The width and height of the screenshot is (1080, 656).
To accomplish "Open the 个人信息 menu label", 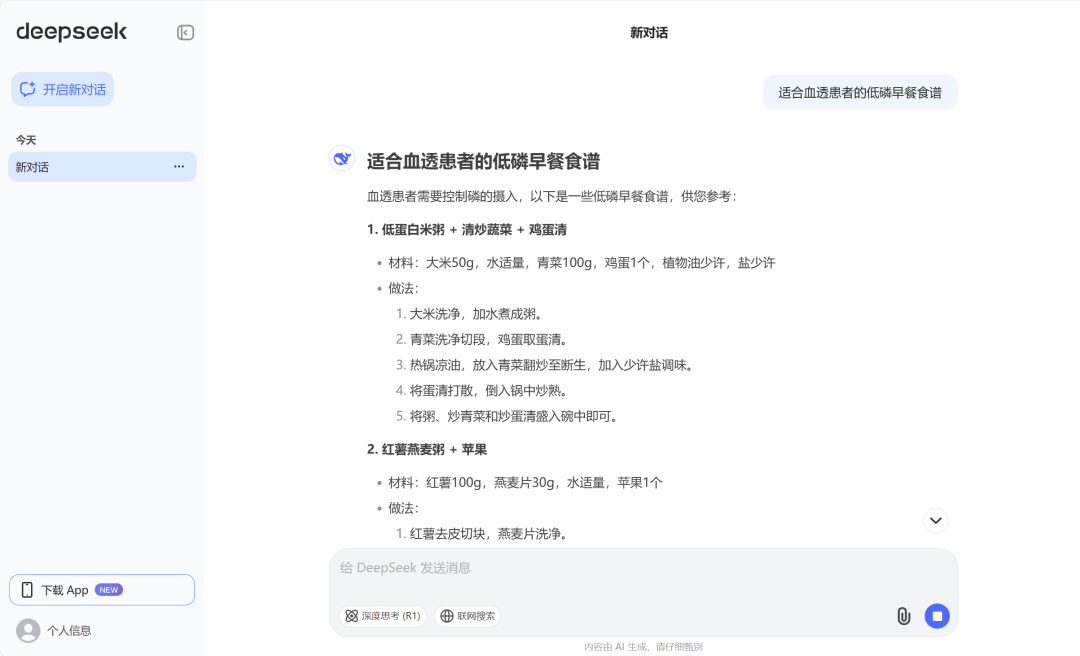I will (69, 631).
